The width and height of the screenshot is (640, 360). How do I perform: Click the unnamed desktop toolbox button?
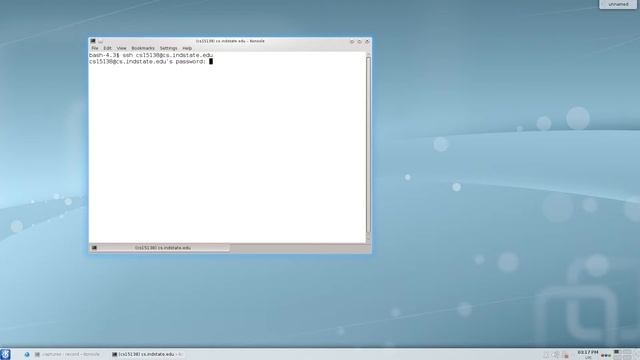click(618, 4)
